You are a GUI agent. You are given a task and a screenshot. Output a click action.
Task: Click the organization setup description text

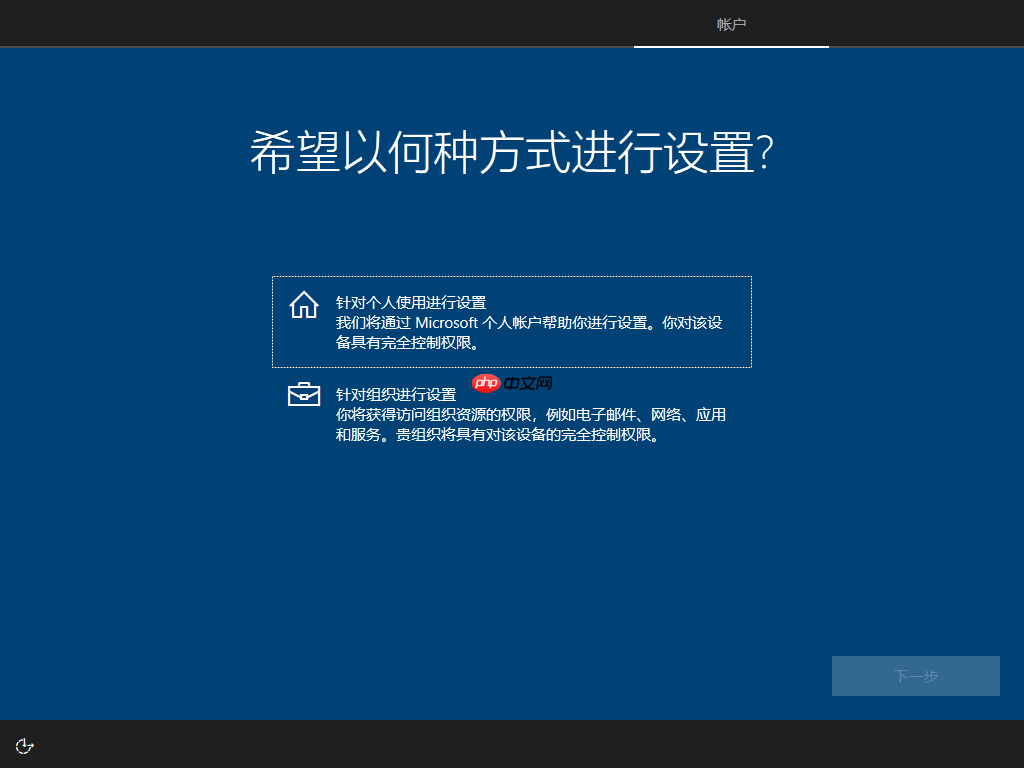530,423
